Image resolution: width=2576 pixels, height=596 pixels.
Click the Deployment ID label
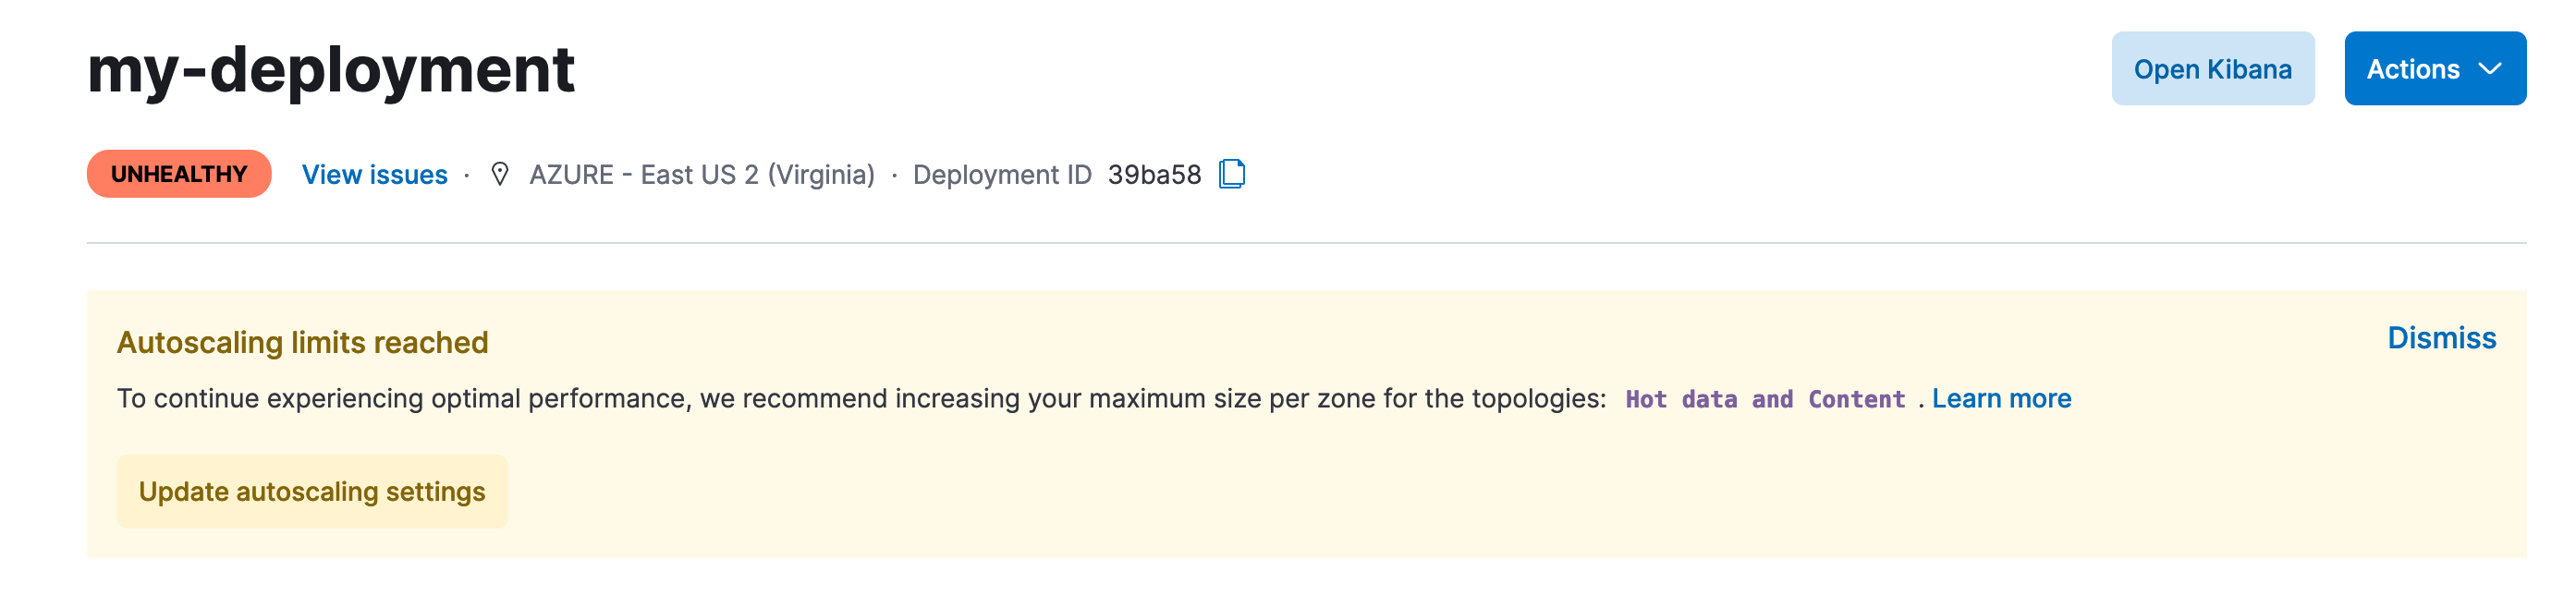[1002, 175]
